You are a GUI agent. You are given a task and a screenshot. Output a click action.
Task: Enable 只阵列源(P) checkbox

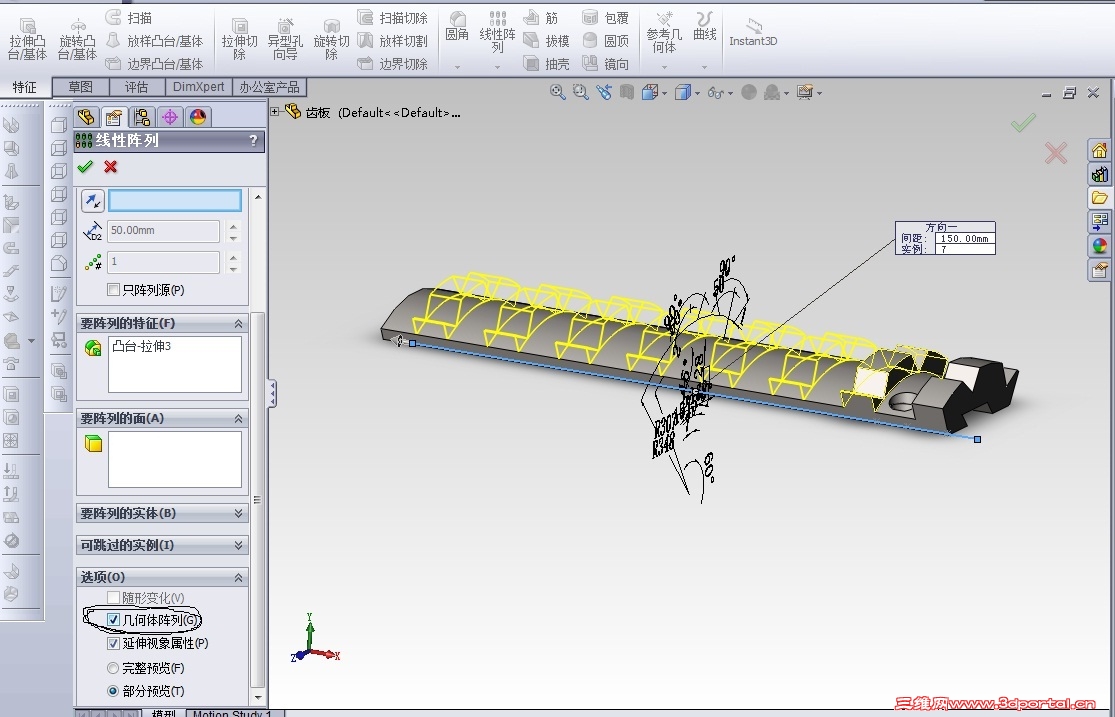pyautogui.click(x=113, y=290)
